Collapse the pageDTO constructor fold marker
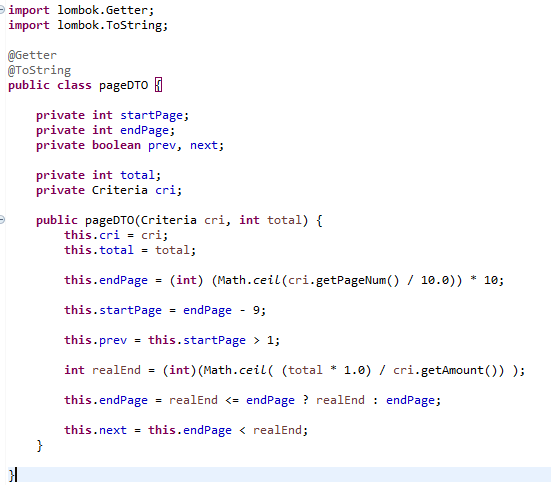This screenshot has width=551, height=485. [2, 220]
